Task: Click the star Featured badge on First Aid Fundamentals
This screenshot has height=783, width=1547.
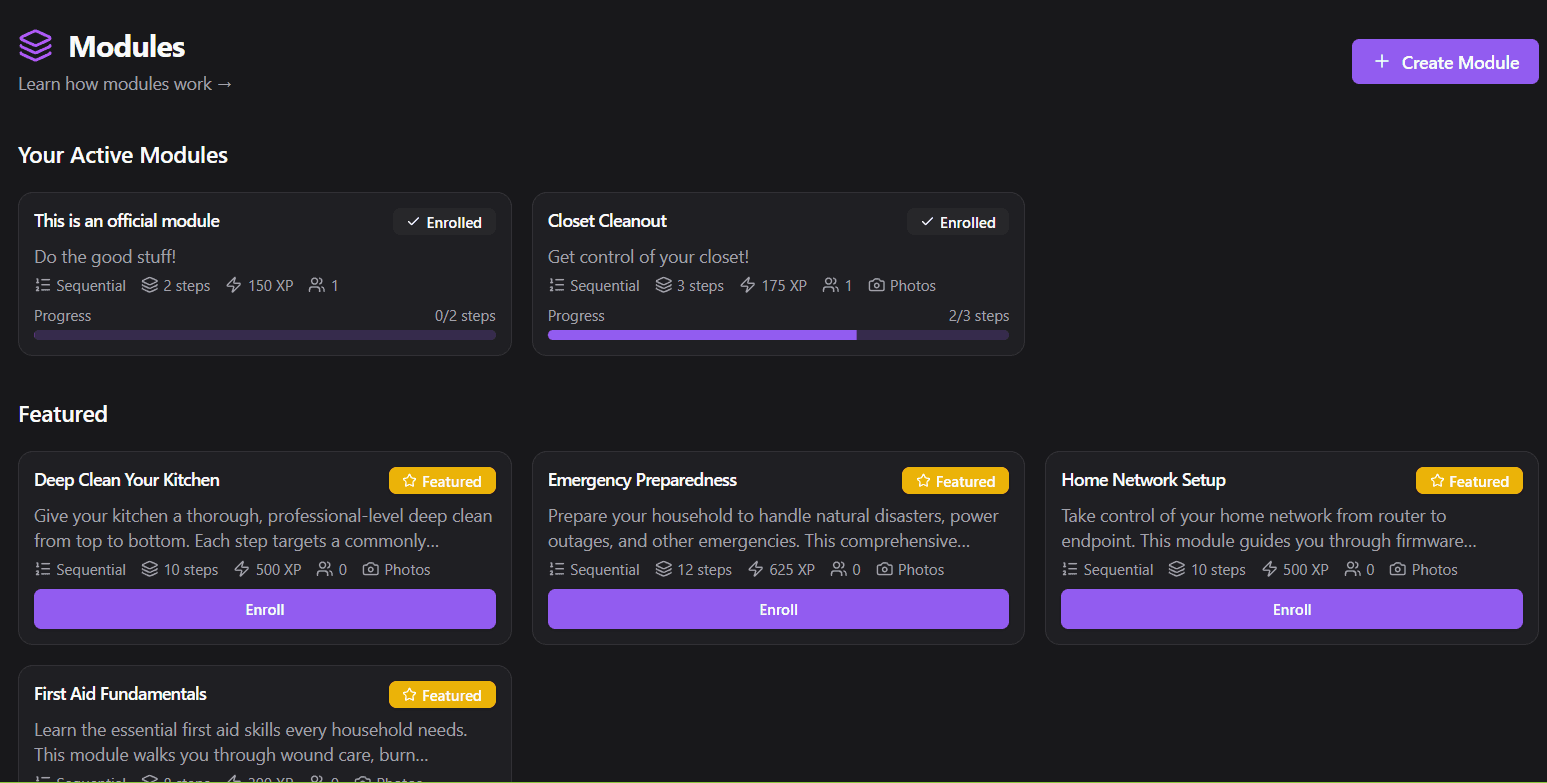Action: (442, 694)
